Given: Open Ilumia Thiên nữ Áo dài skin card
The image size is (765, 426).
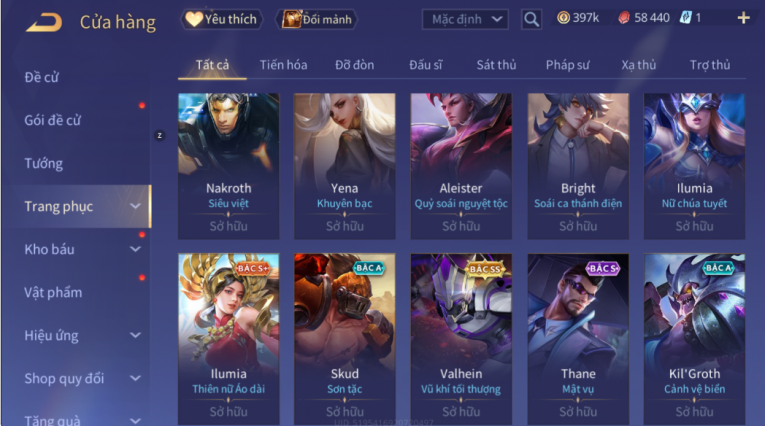Looking at the screenshot, I should 228,339.
